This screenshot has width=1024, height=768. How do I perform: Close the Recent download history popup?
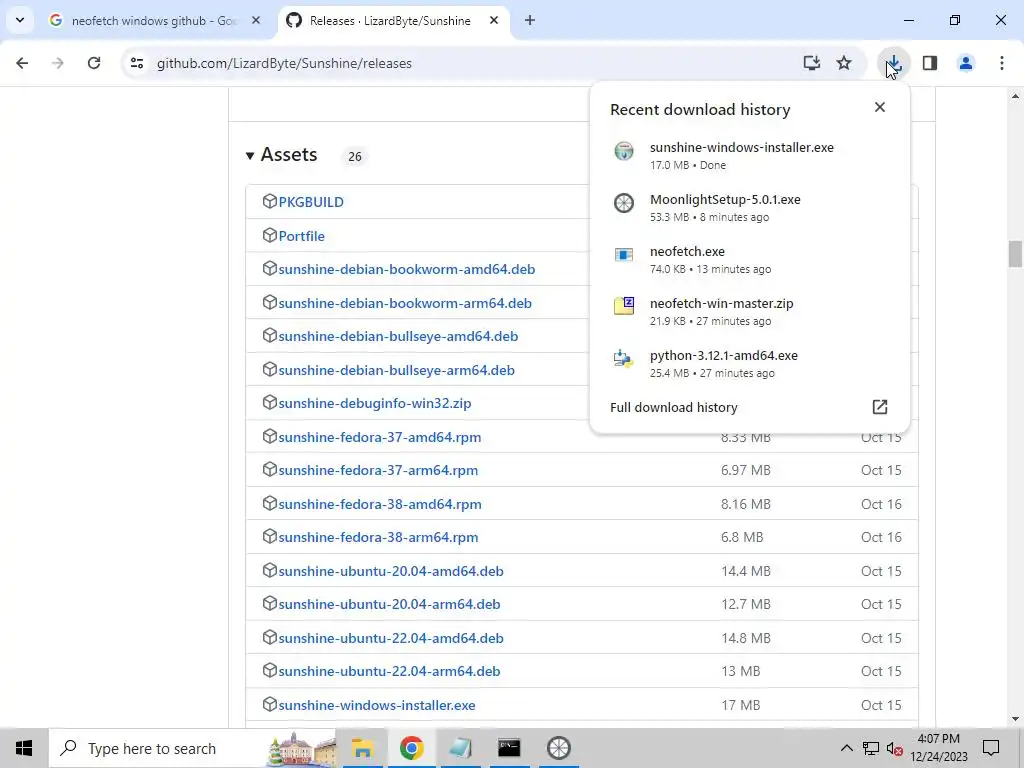[880, 107]
